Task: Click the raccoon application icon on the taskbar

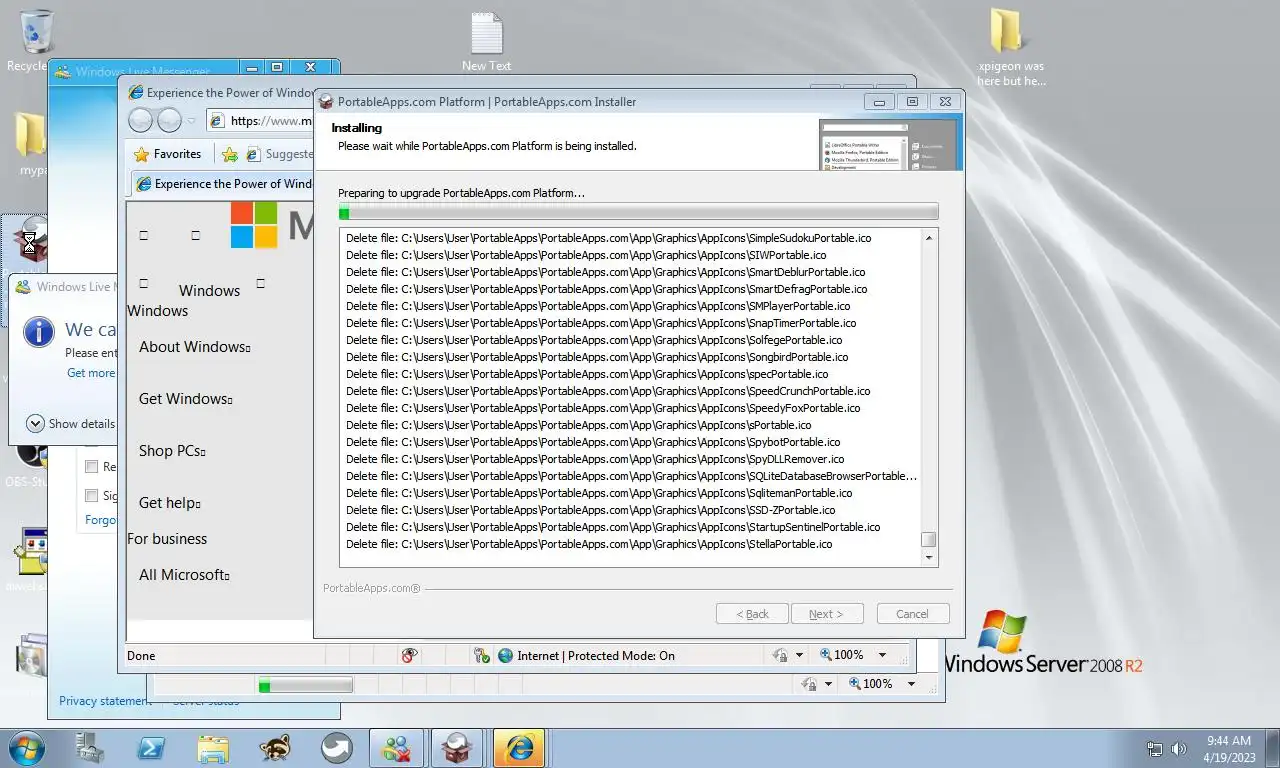Action: coord(275,748)
